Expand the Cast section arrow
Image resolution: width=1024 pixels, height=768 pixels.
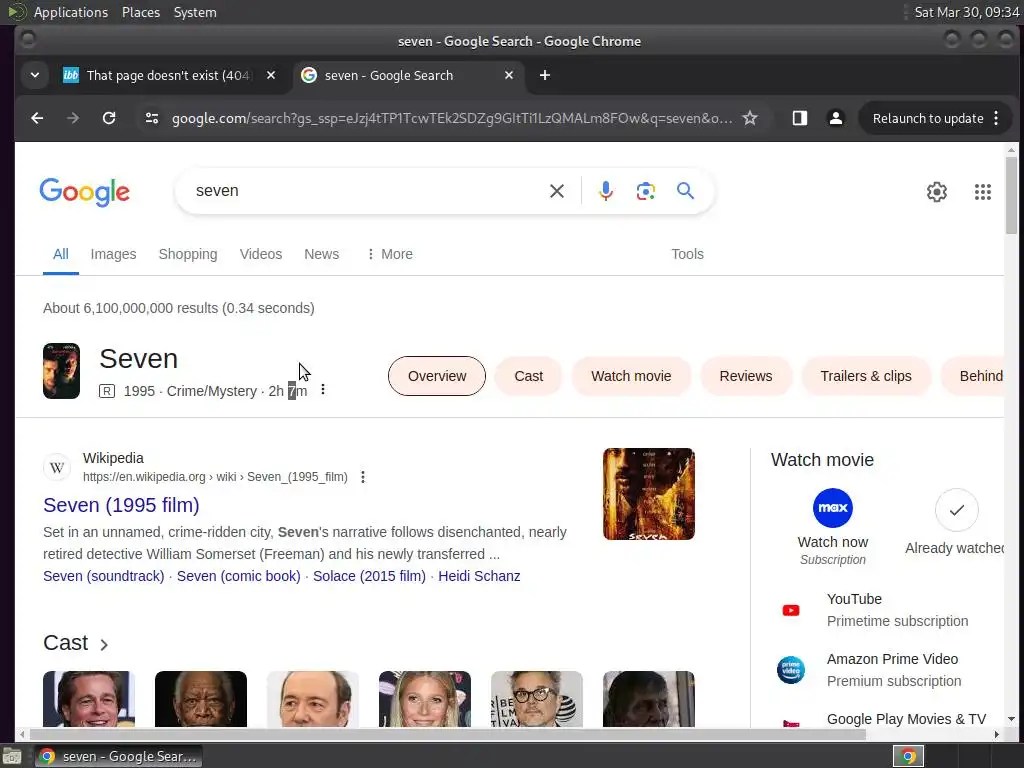tap(104, 645)
